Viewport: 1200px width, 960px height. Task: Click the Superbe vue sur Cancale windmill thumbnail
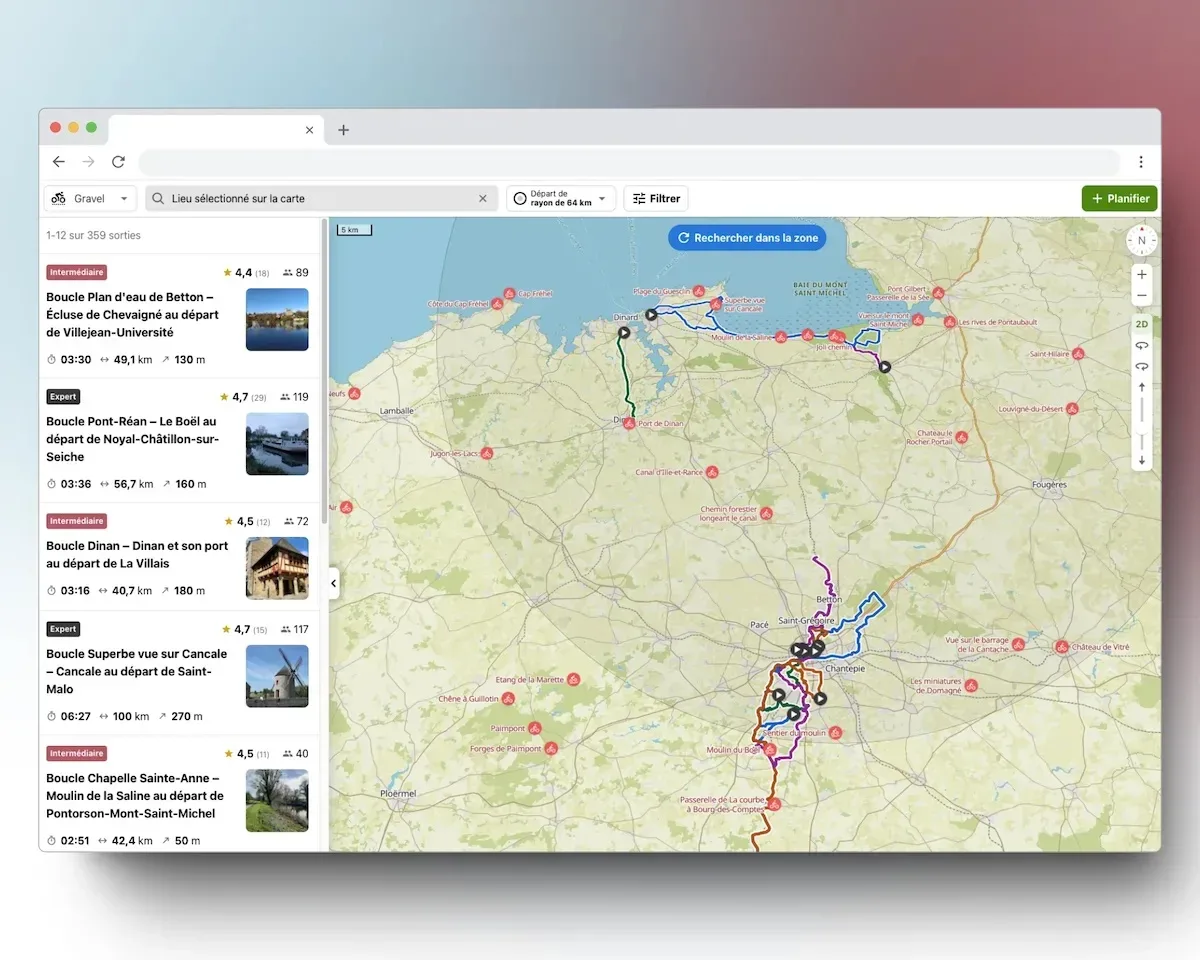point(277,676)
